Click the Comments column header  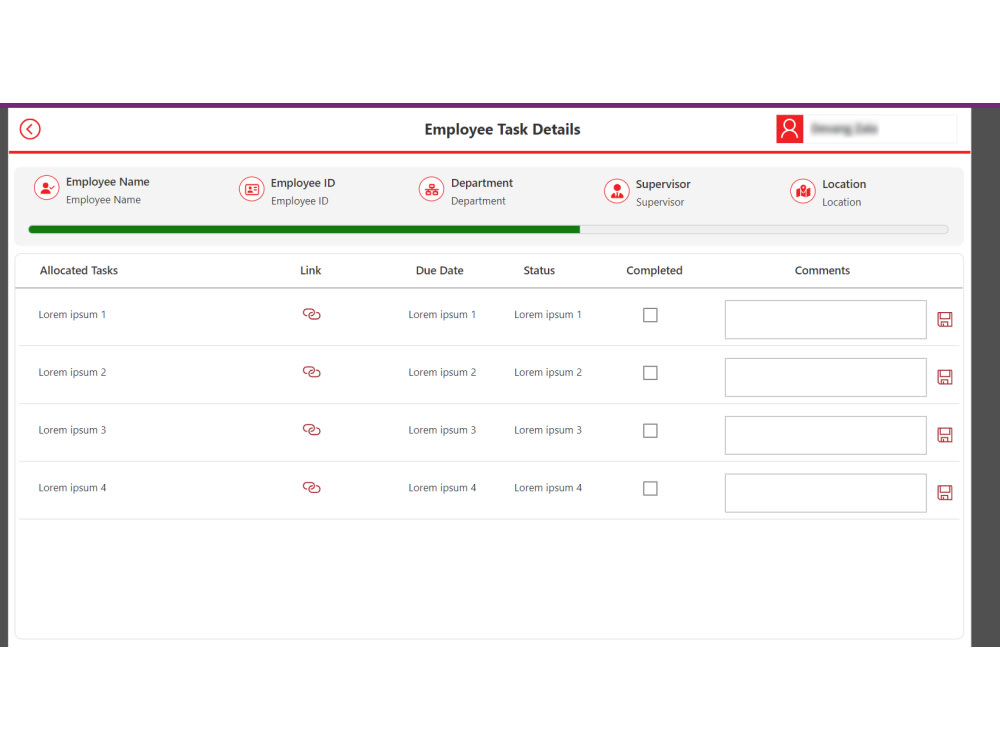click(822, 270)
